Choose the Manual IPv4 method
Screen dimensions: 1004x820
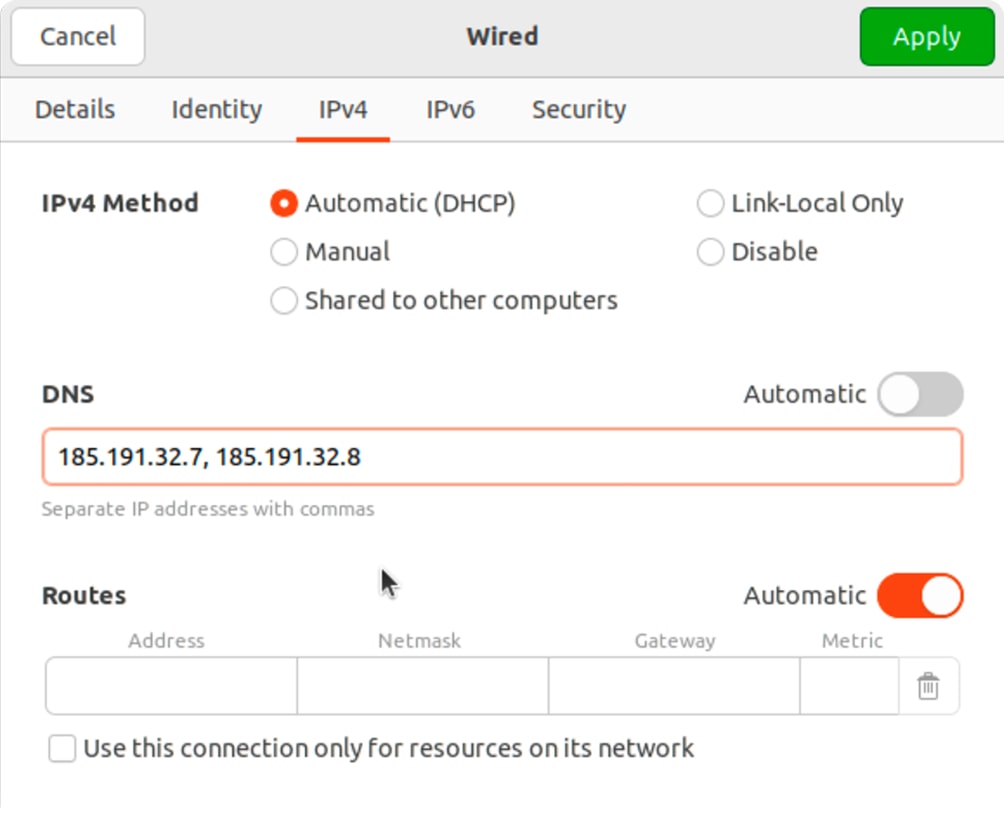pos(284,252)
